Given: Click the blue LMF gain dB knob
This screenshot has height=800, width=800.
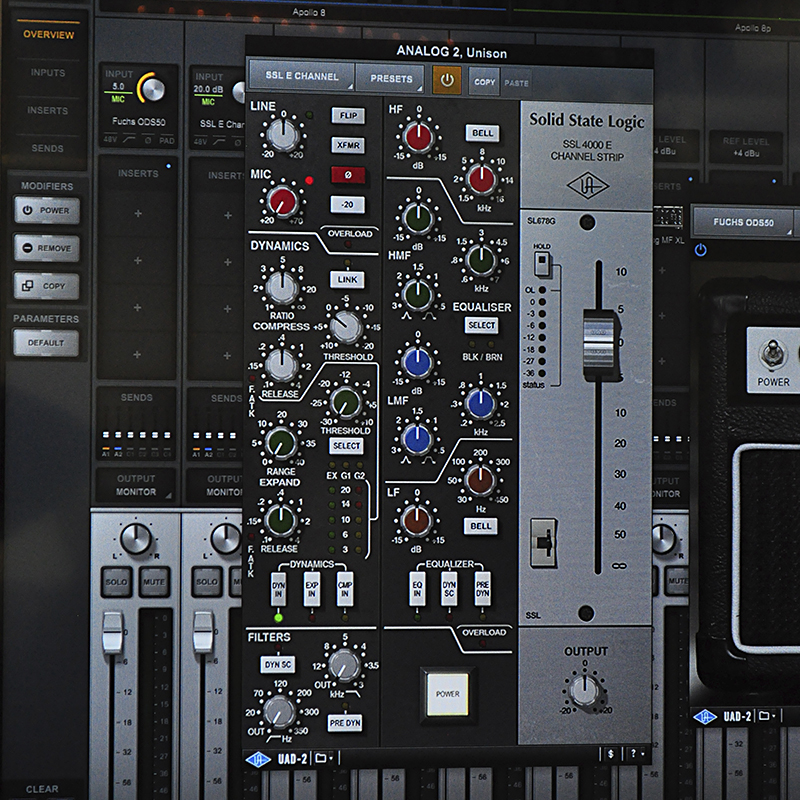Looking at the screenshot, I should [417, 362].
